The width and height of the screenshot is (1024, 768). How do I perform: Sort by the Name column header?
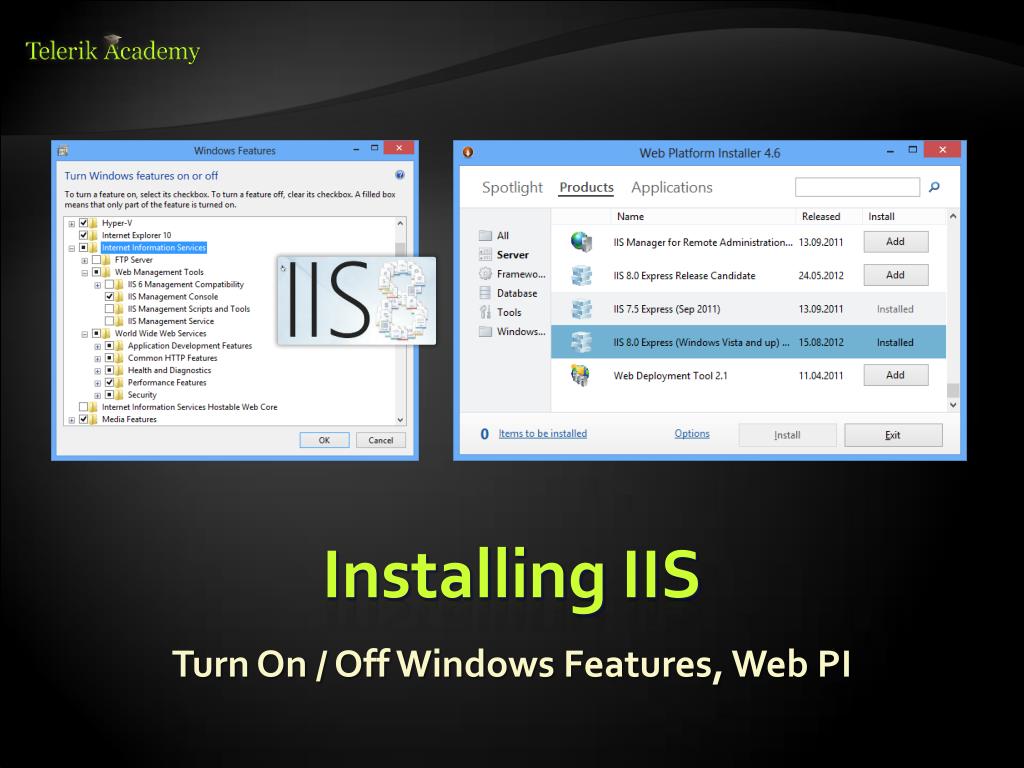click(630, 216)
